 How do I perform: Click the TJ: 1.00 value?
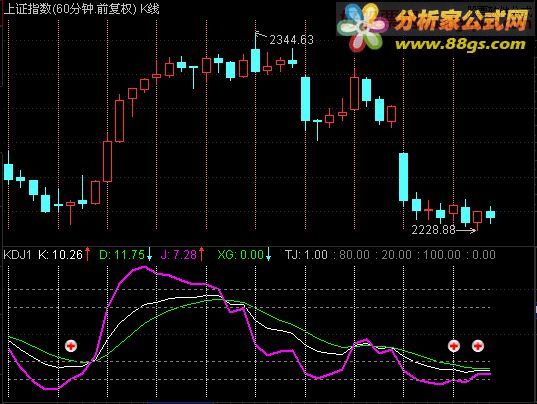click(306, 255)
